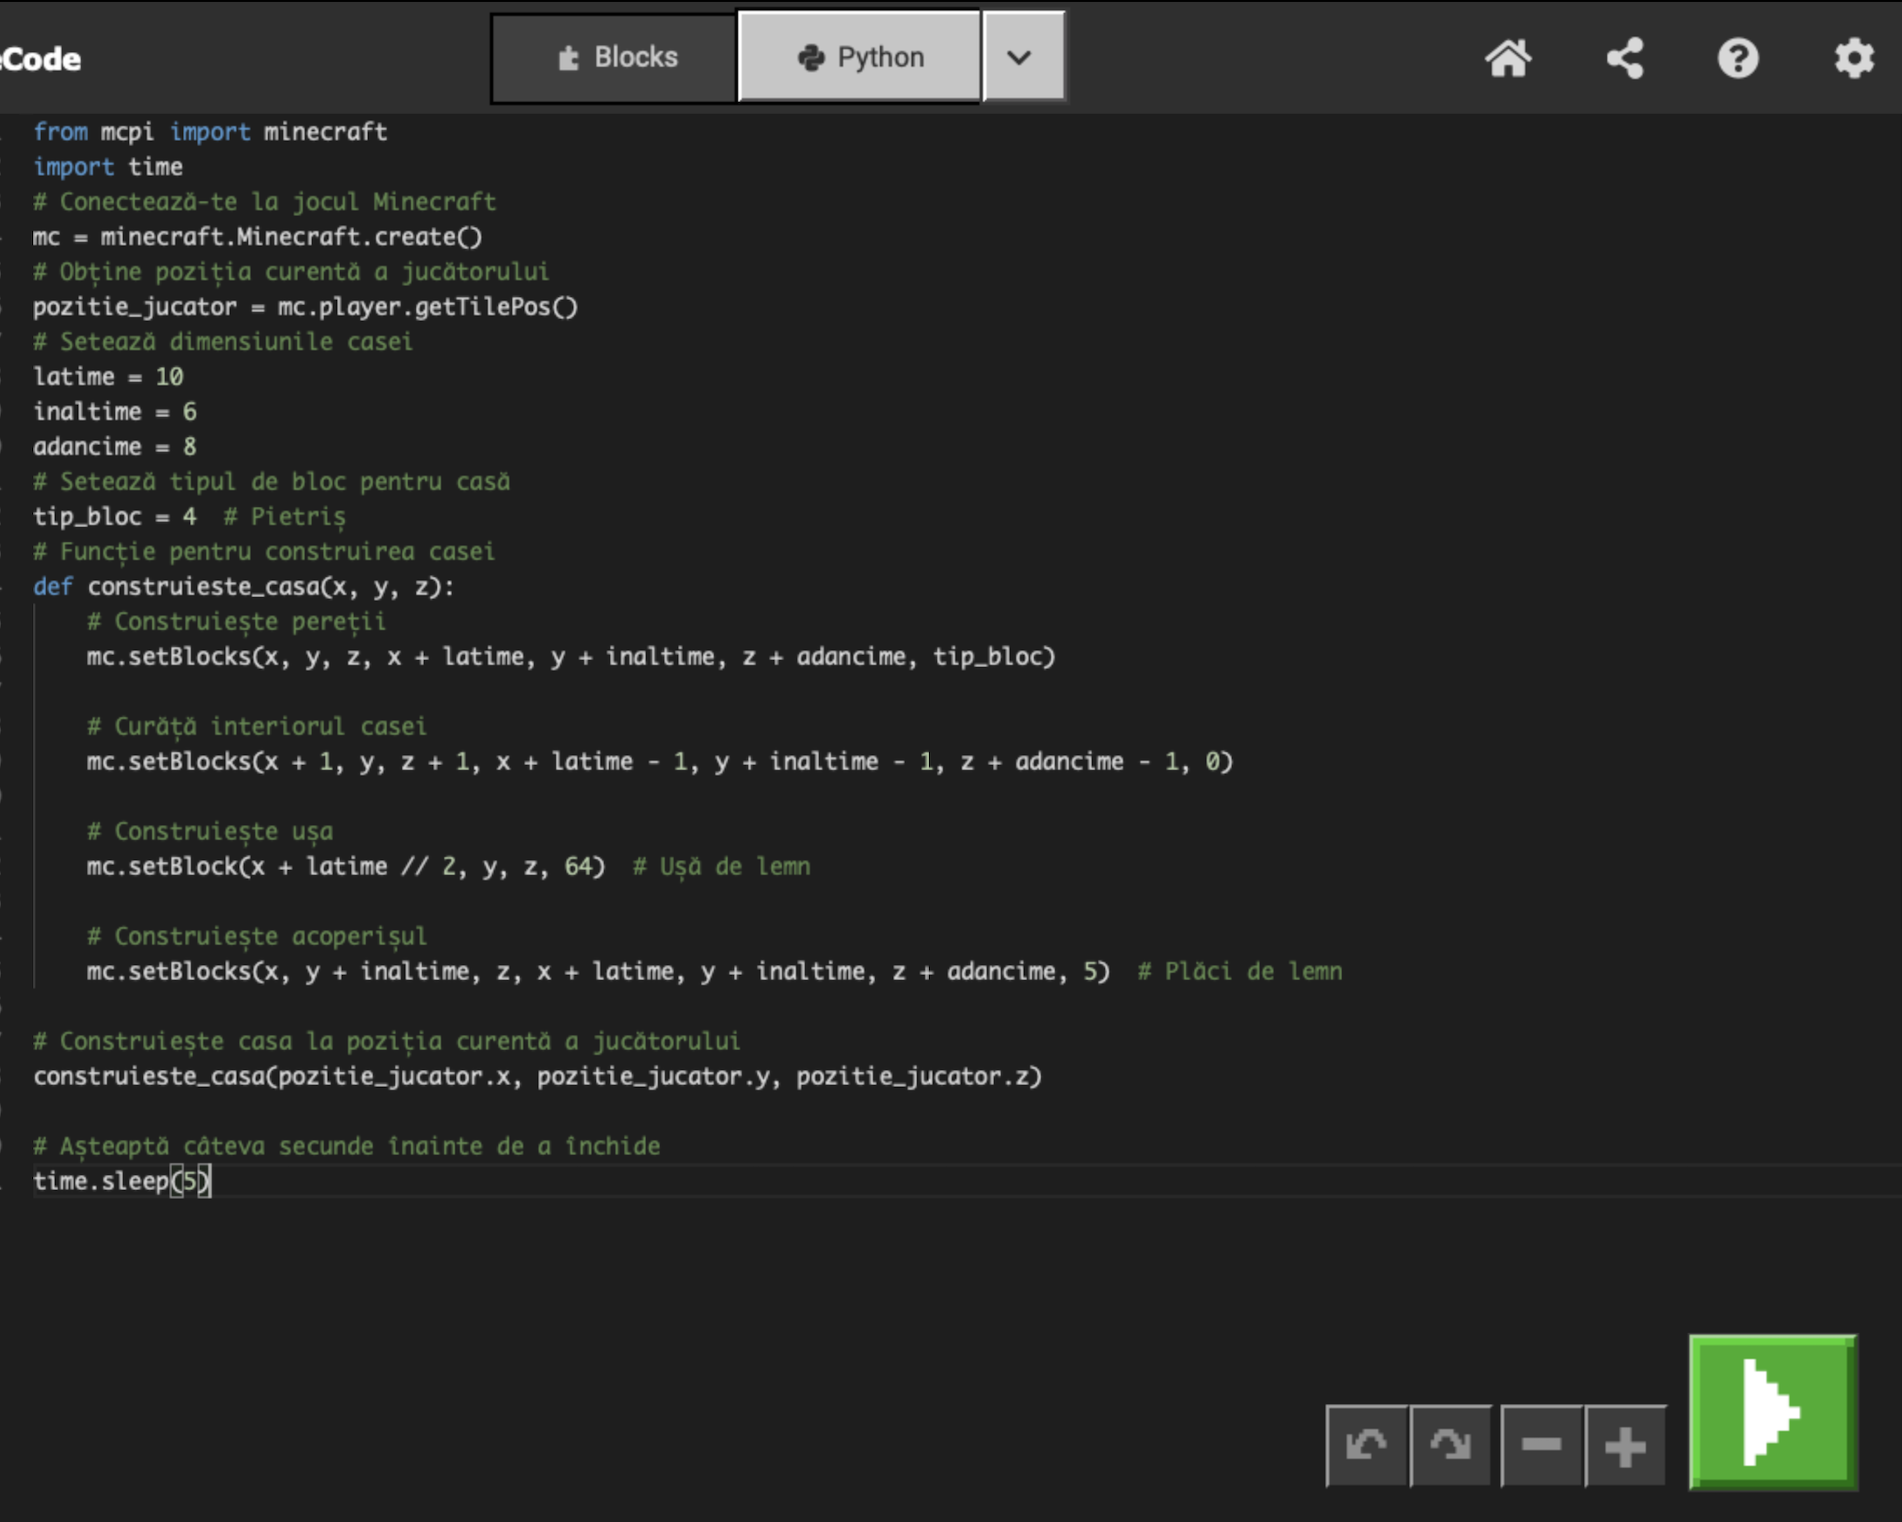
Task: Click the 'import time' line
Action: coord(108,167)
